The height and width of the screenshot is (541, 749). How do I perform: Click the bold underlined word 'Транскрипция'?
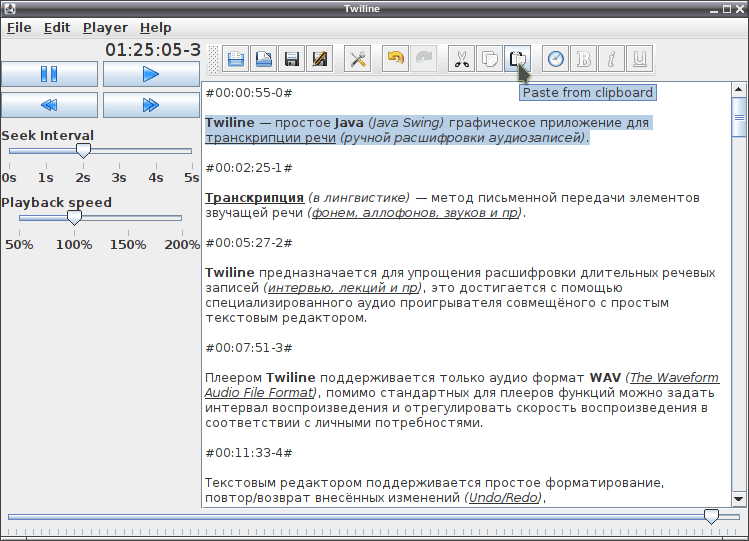(255, 198)
